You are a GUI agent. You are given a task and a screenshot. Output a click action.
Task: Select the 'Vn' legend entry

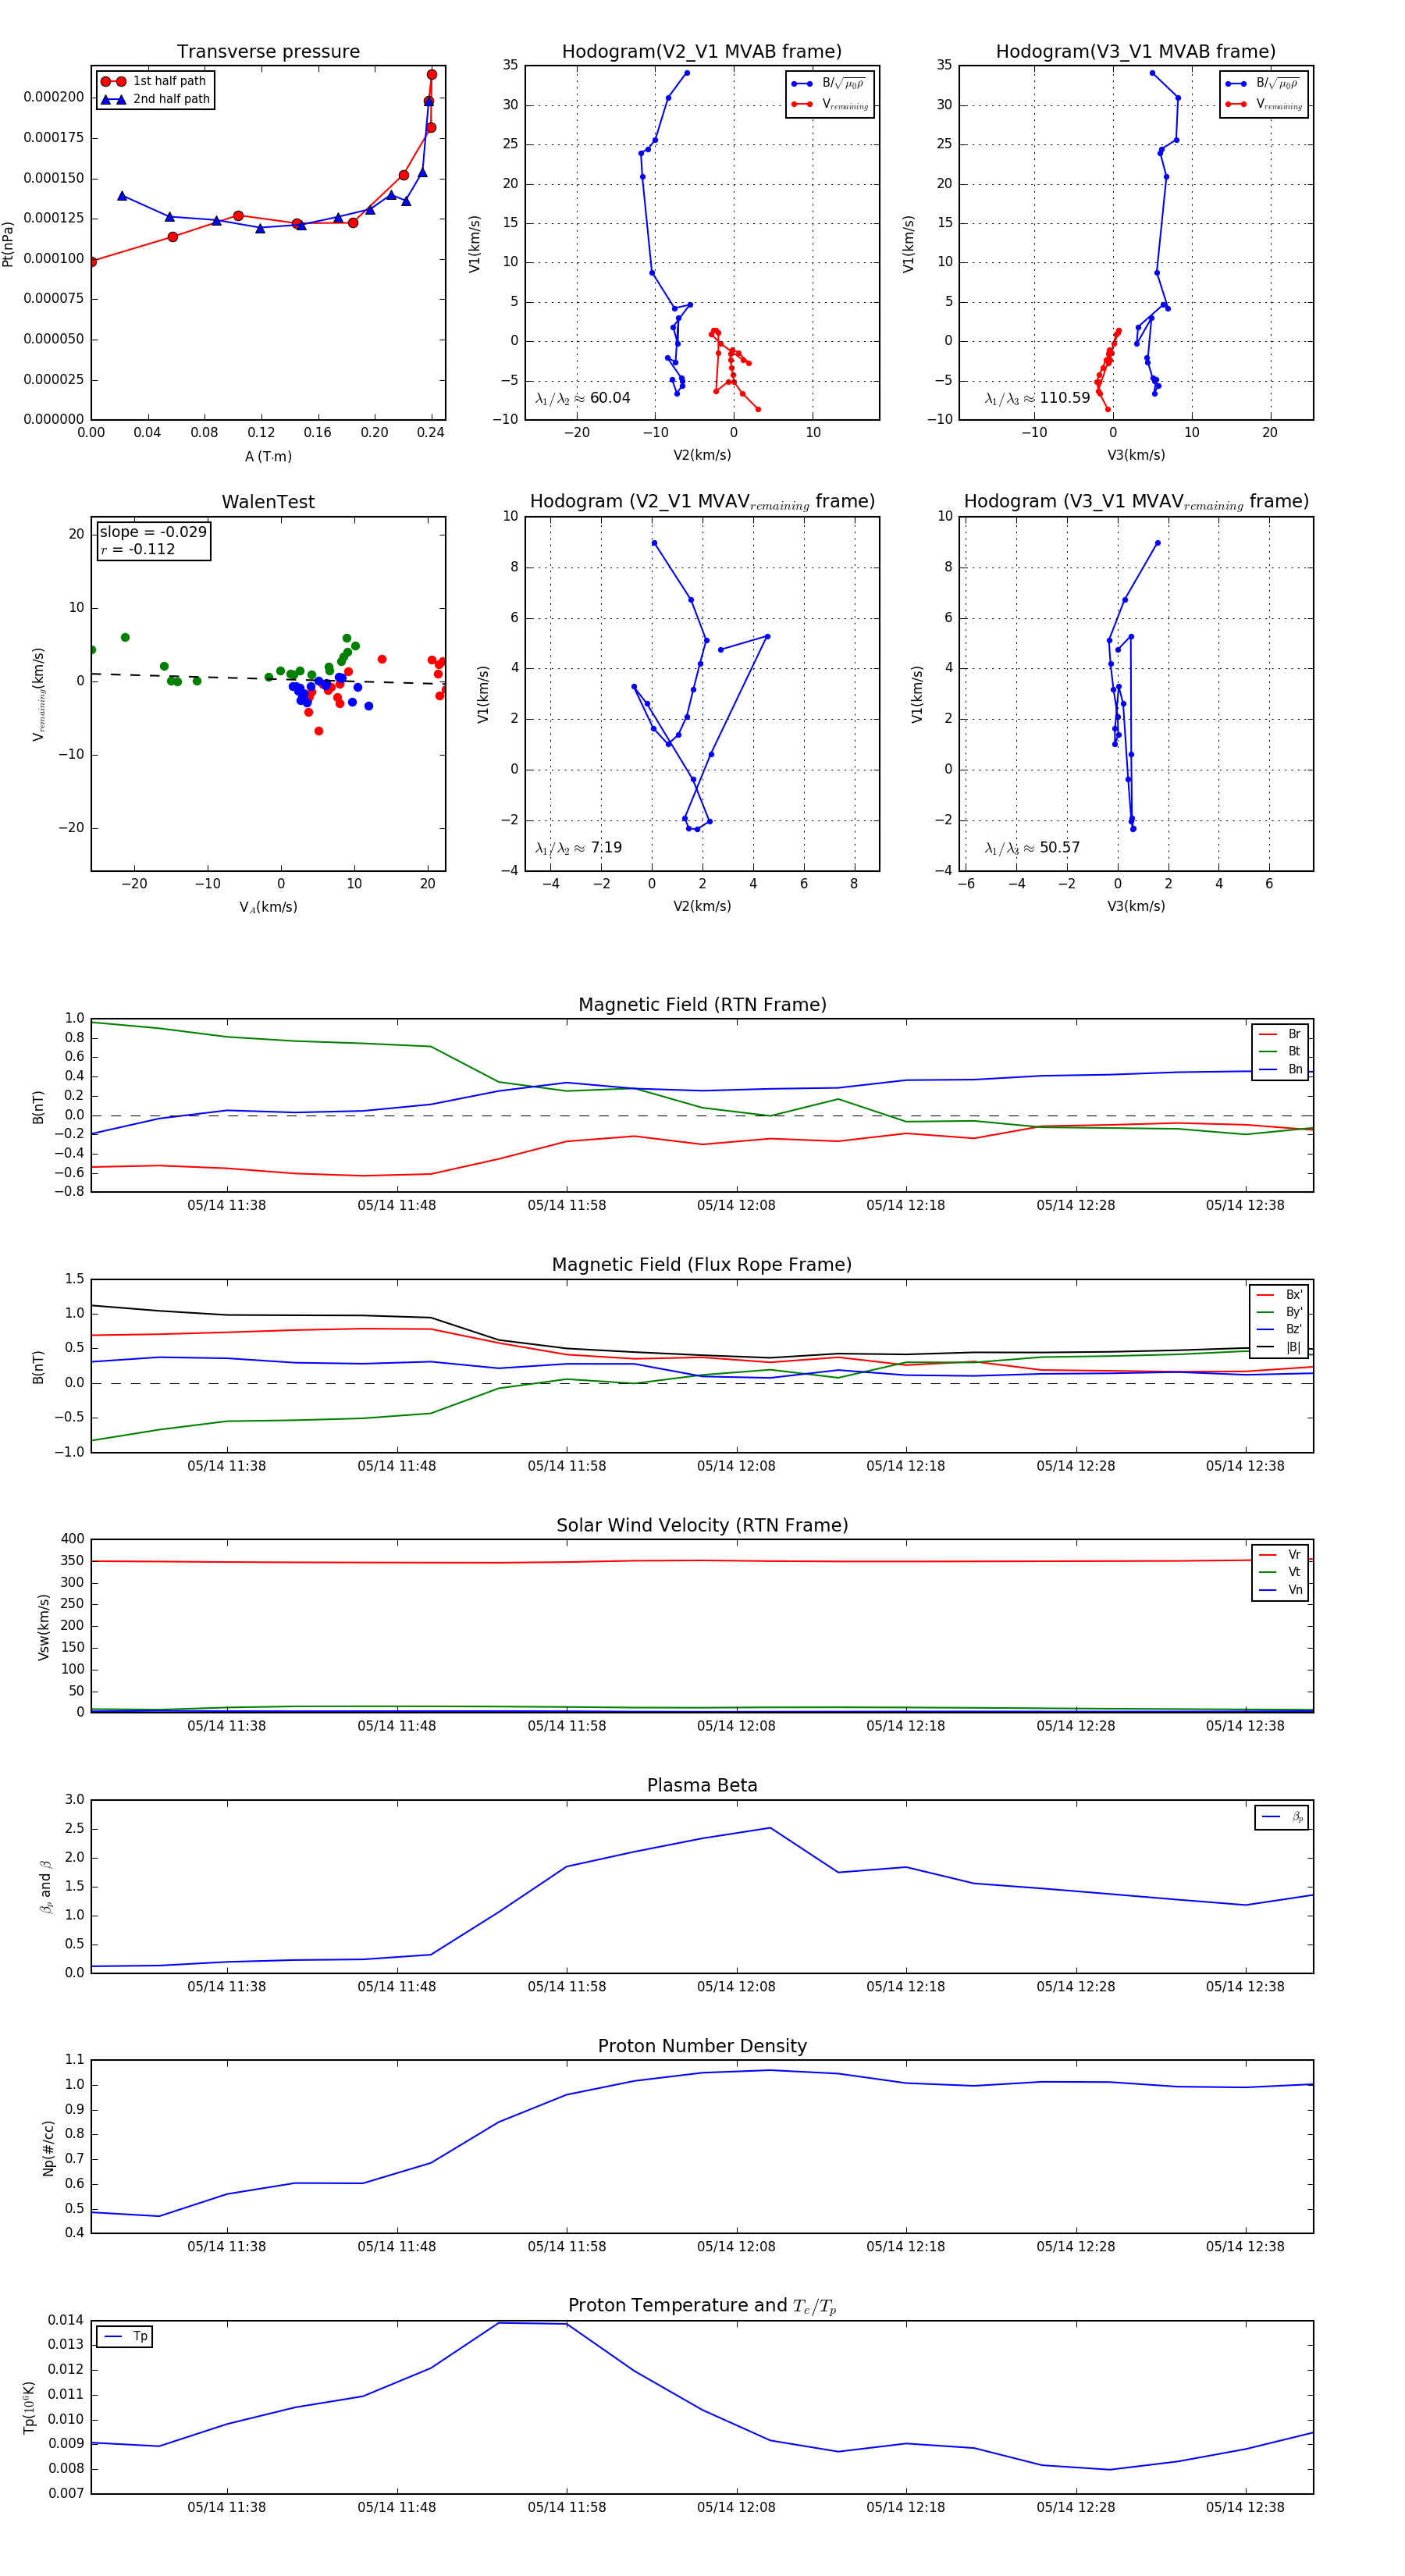[x=1280, y=1591]
